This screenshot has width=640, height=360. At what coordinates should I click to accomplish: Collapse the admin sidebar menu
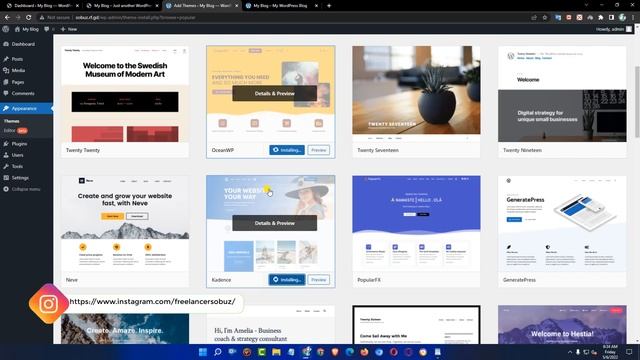click(22, 189)
